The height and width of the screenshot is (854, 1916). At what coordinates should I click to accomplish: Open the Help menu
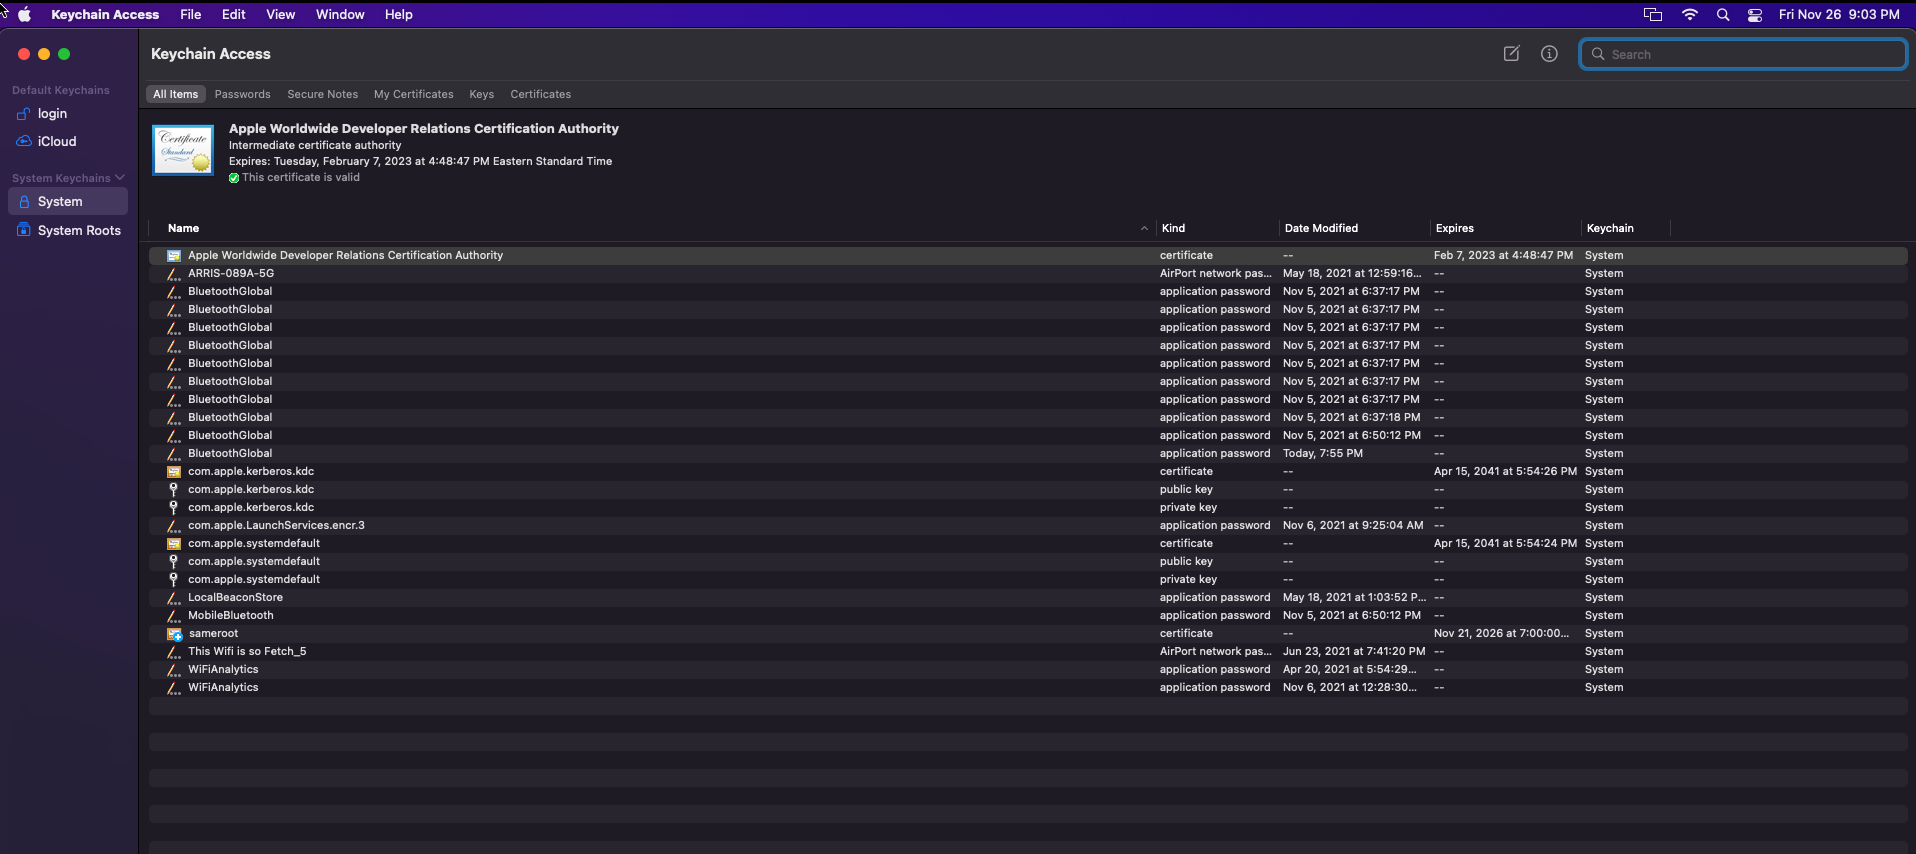tap(399, 15)
